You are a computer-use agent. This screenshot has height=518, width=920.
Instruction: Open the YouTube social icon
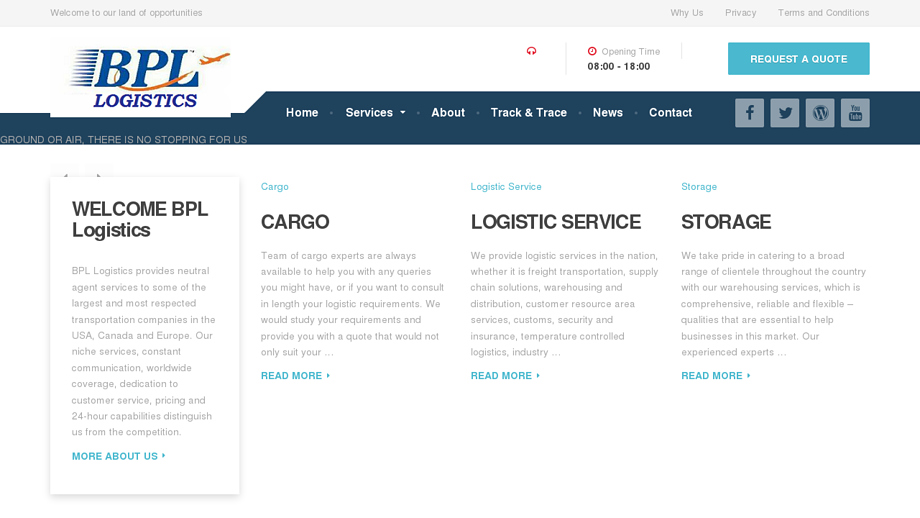(855, 113)
